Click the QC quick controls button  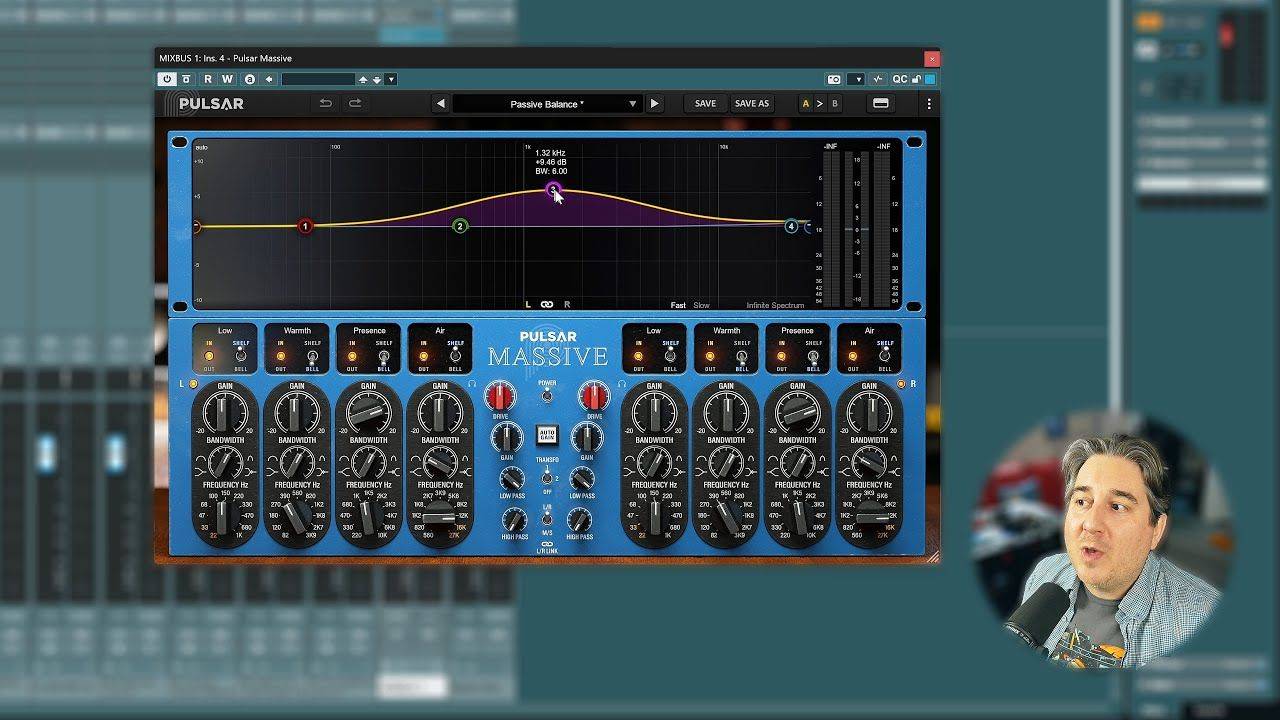(x=899, y=79)
